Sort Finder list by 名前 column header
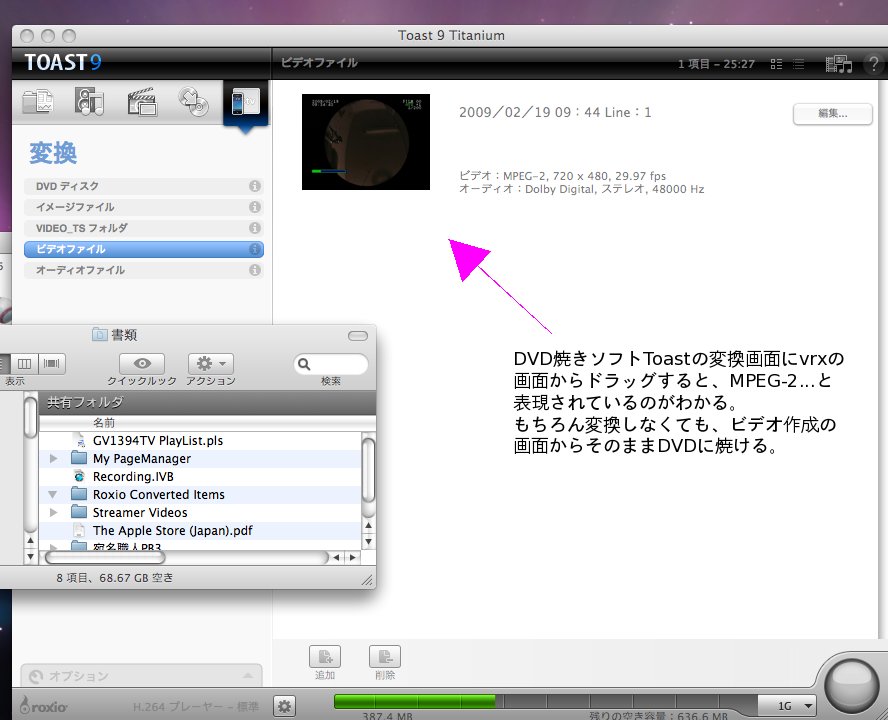888x720 pixels. click(207, 423)
